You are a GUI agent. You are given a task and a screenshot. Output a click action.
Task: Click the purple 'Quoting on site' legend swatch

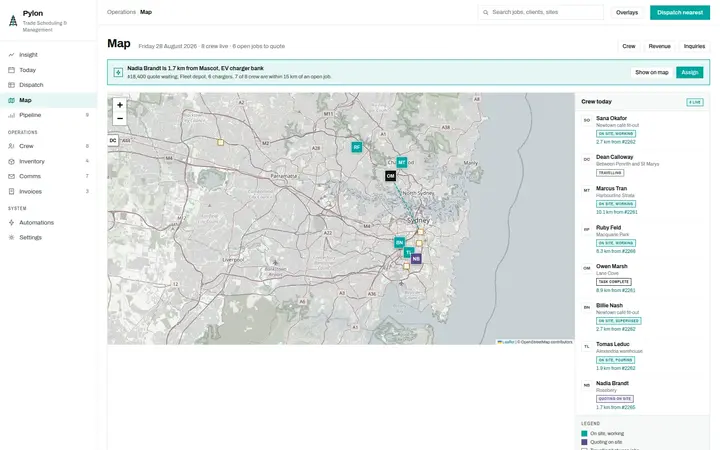584,442
